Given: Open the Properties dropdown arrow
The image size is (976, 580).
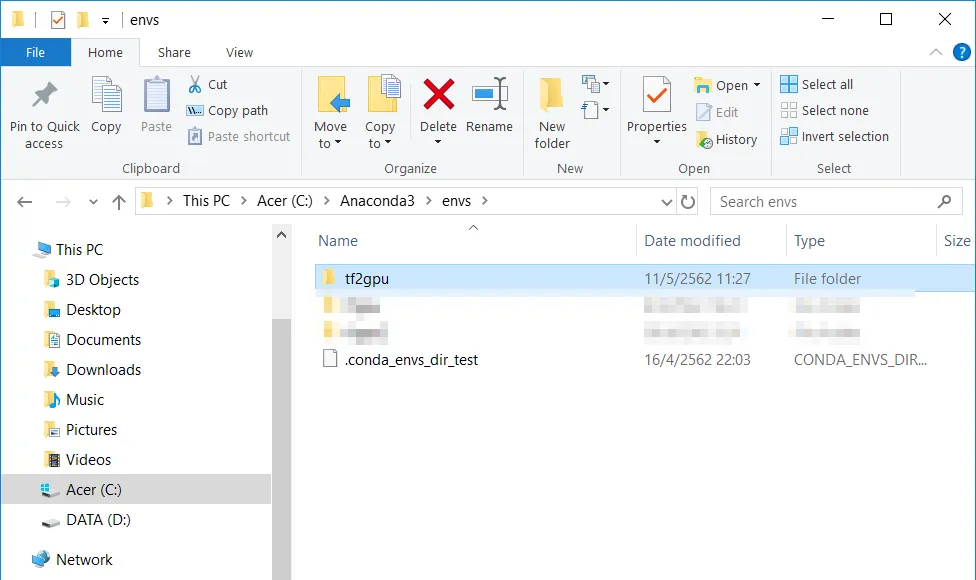Looking at the screenshot, I should pos(657,142).
